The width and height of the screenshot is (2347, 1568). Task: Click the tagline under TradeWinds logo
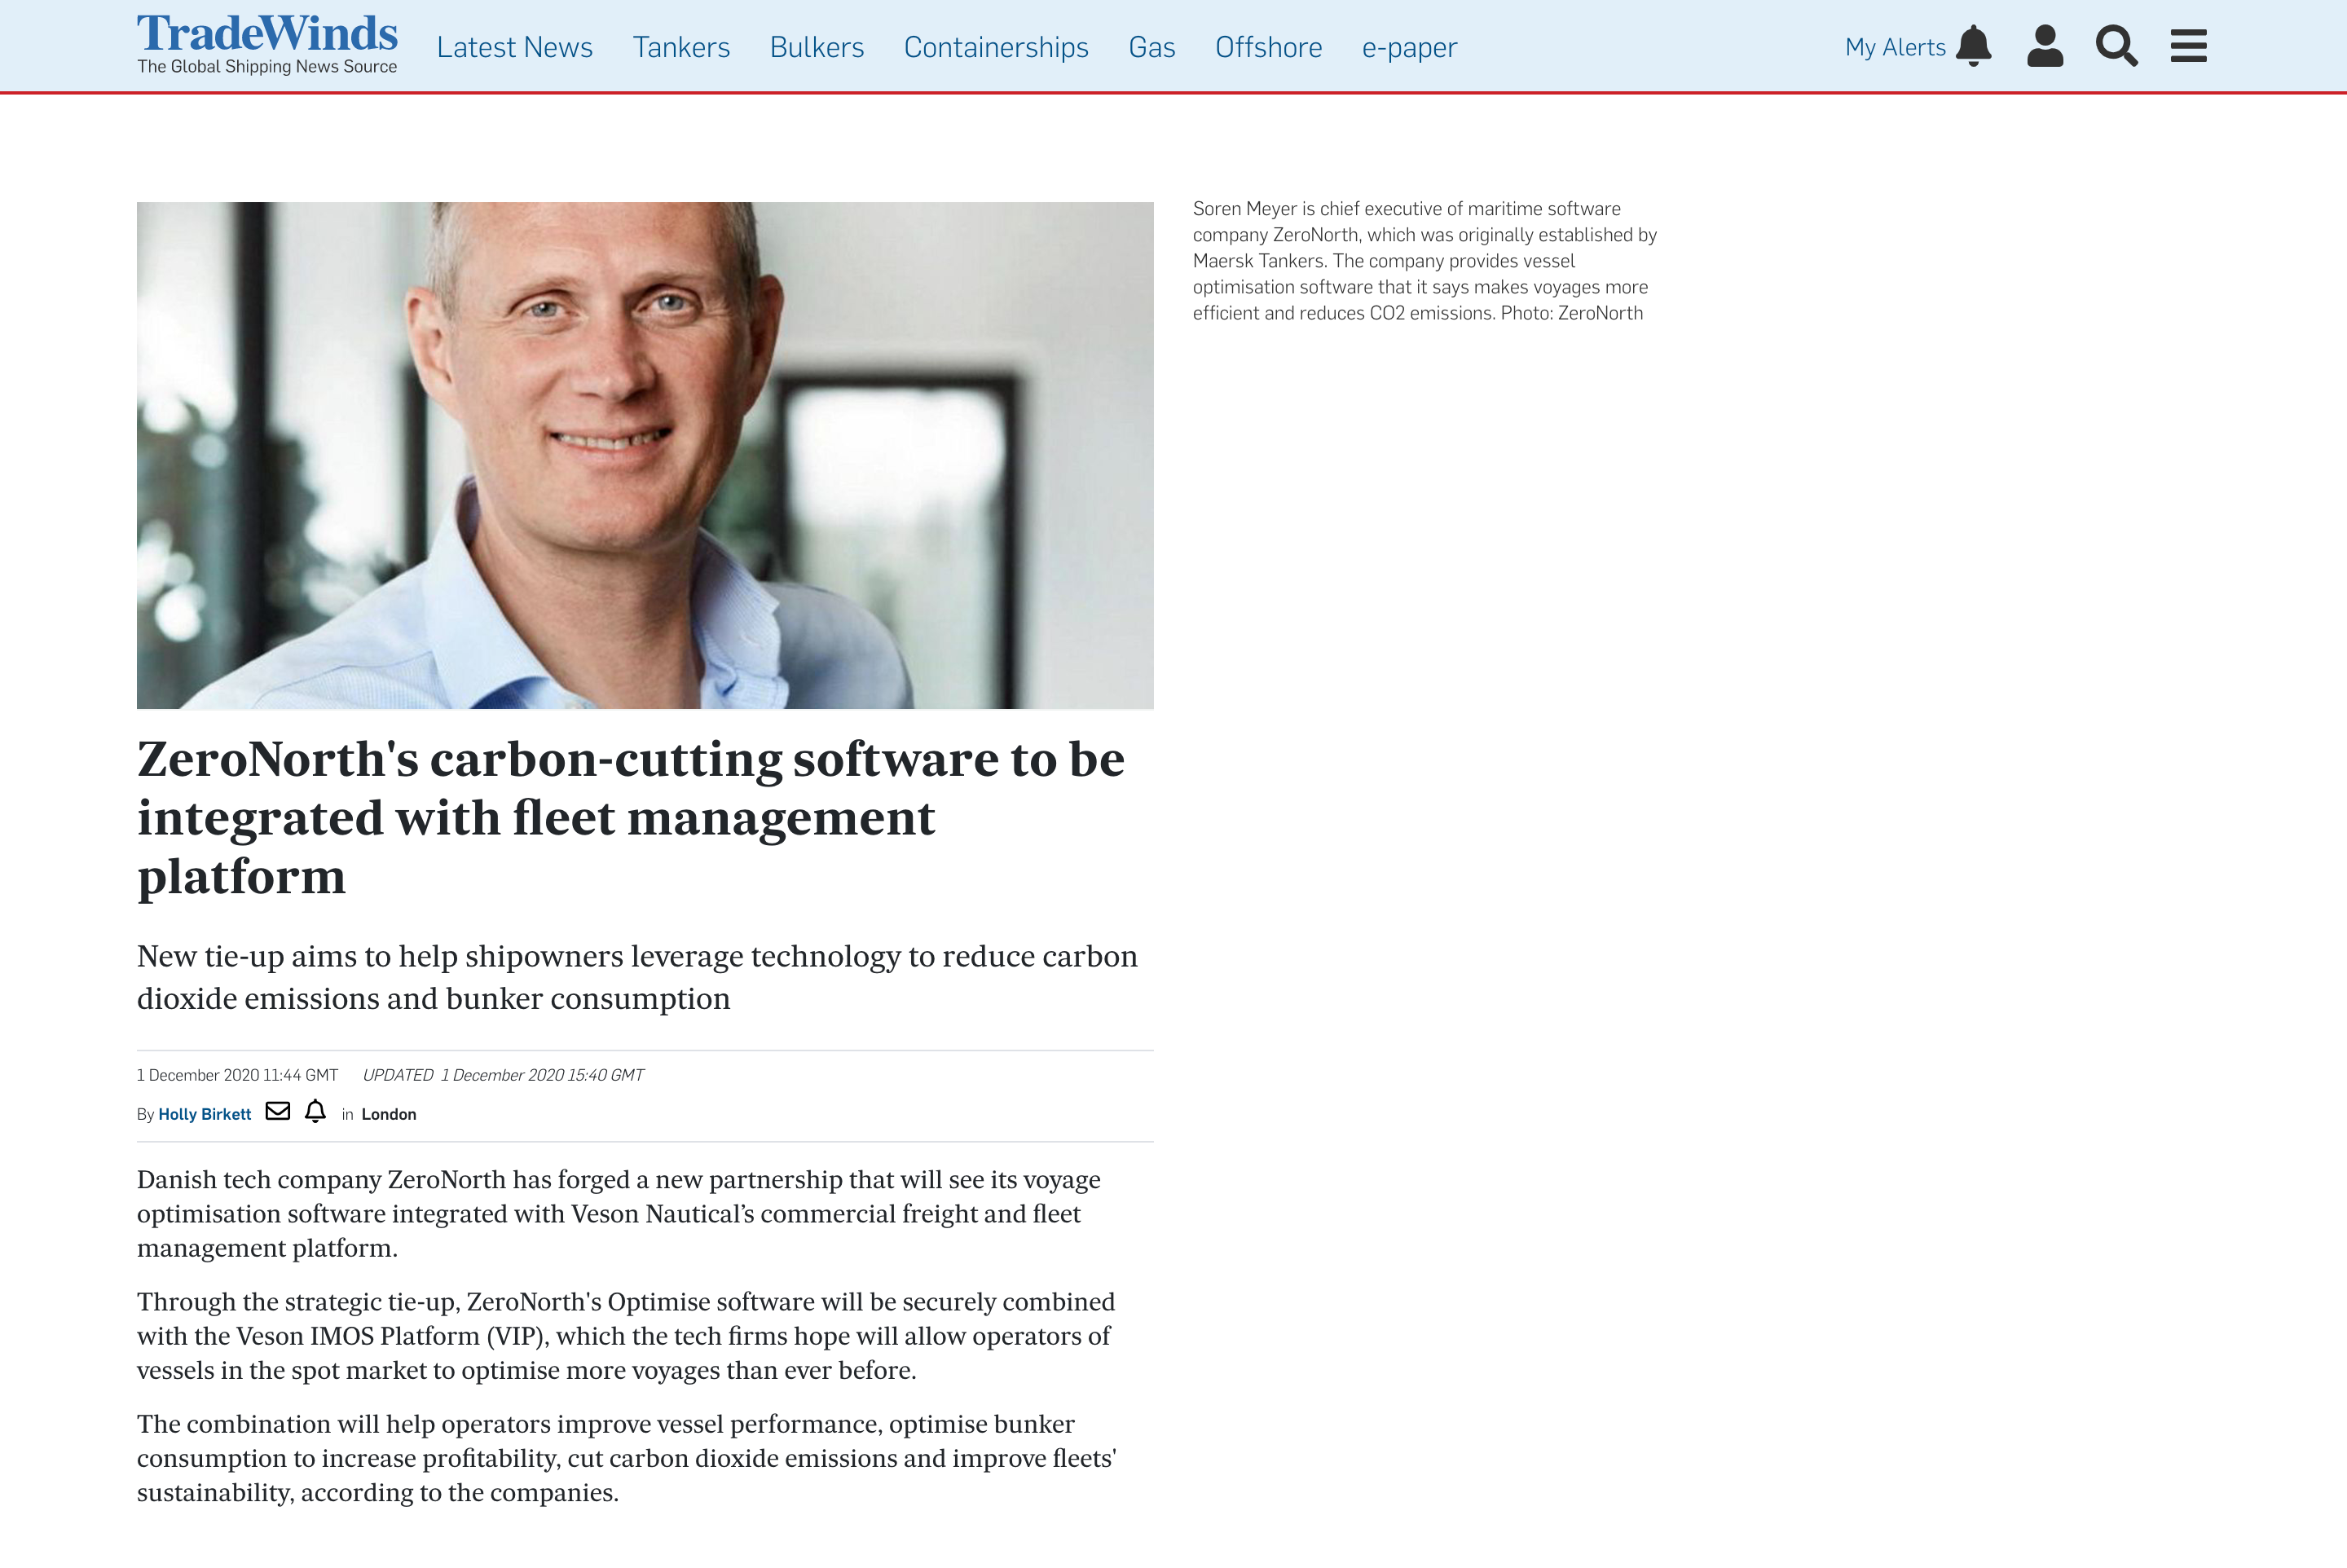click(267, 67)
